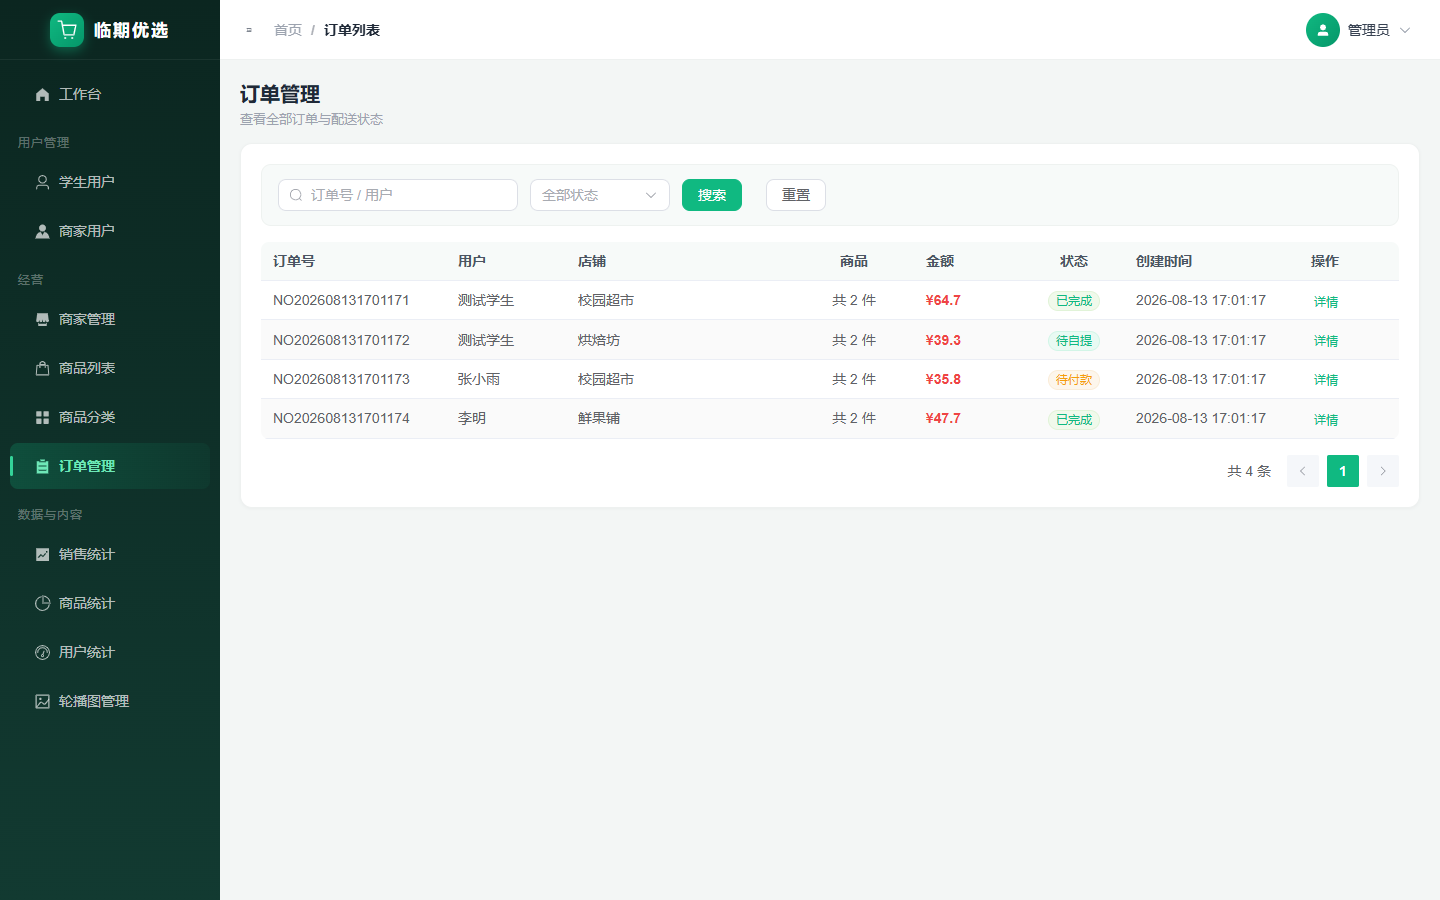
Task: Open 轮播图管理 menu item
Action: click(x=110, y=701)
